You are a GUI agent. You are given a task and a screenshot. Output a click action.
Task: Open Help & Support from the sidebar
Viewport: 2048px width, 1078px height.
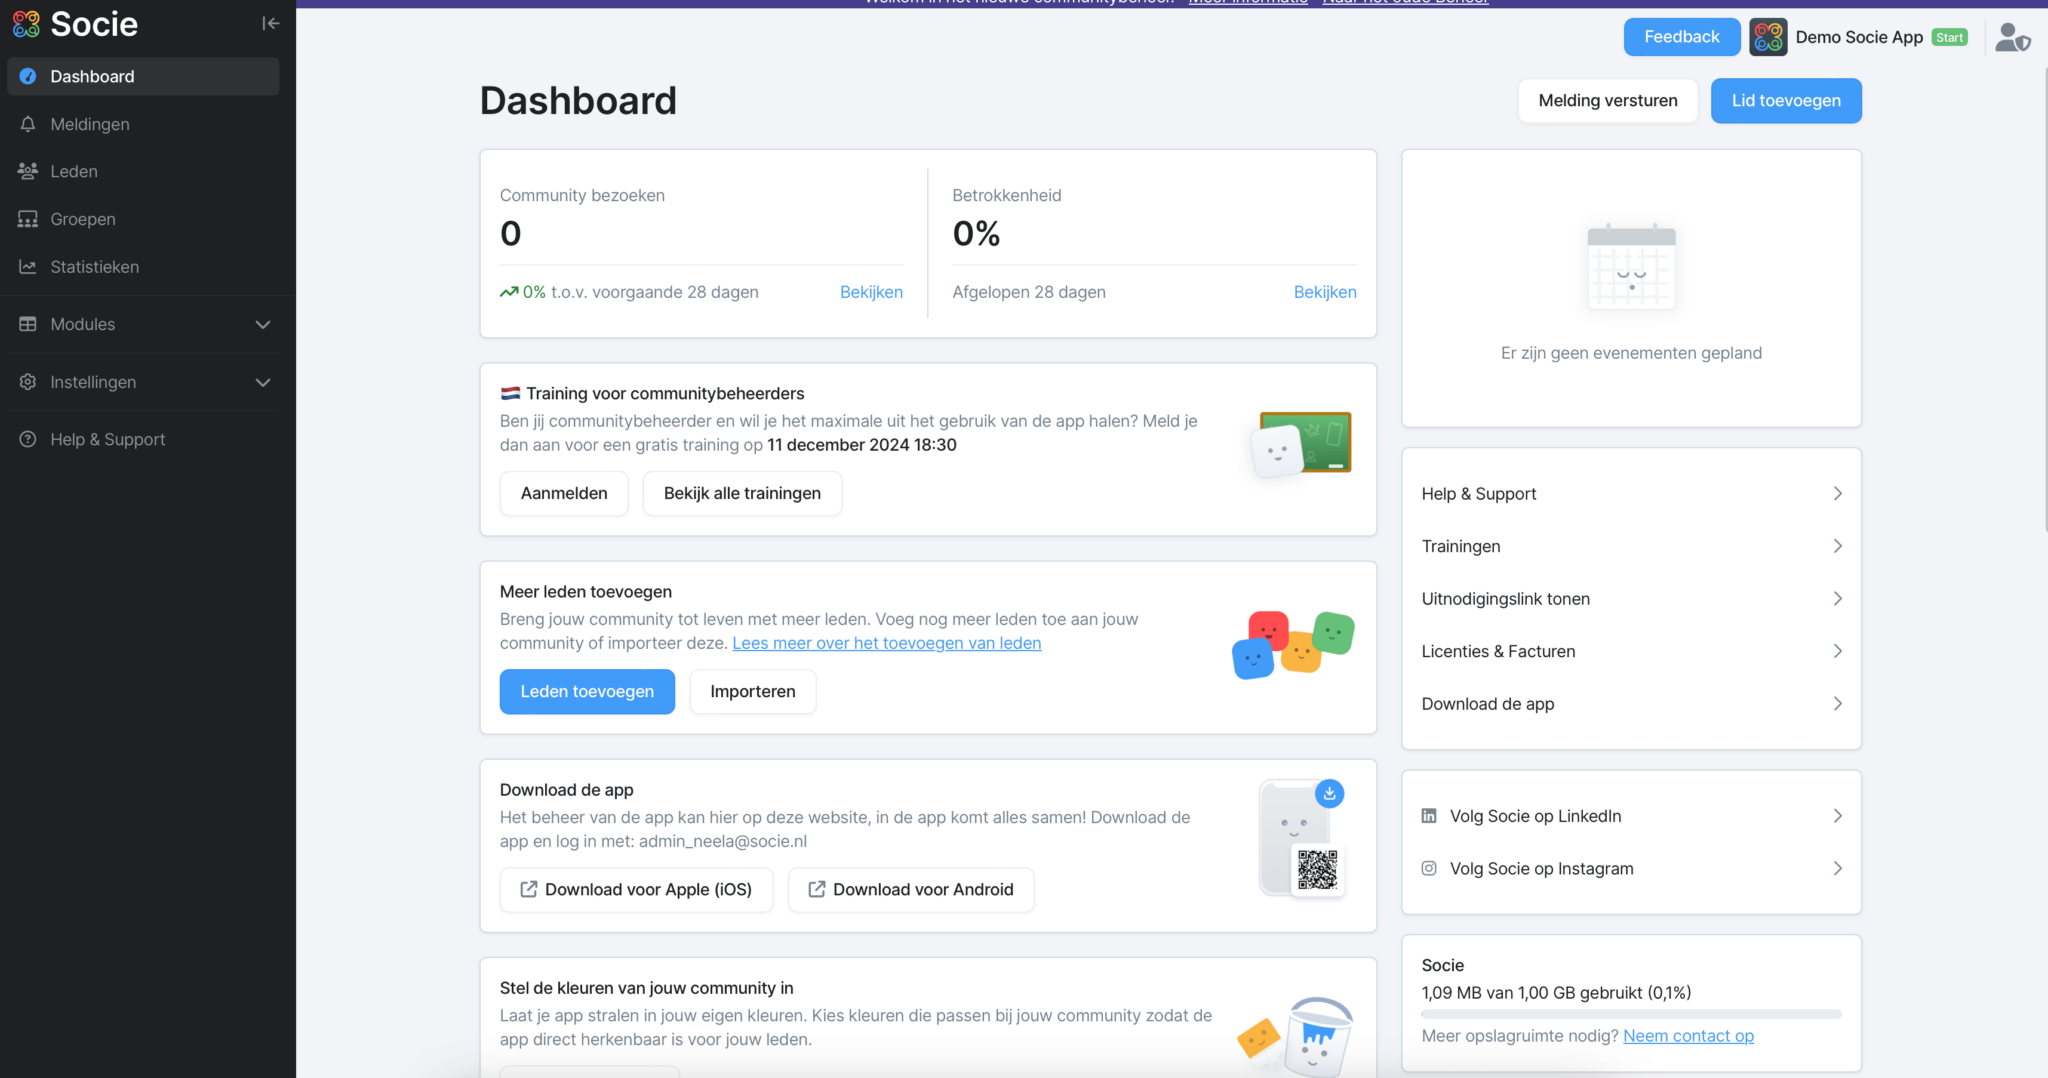(x=107, y=439)
